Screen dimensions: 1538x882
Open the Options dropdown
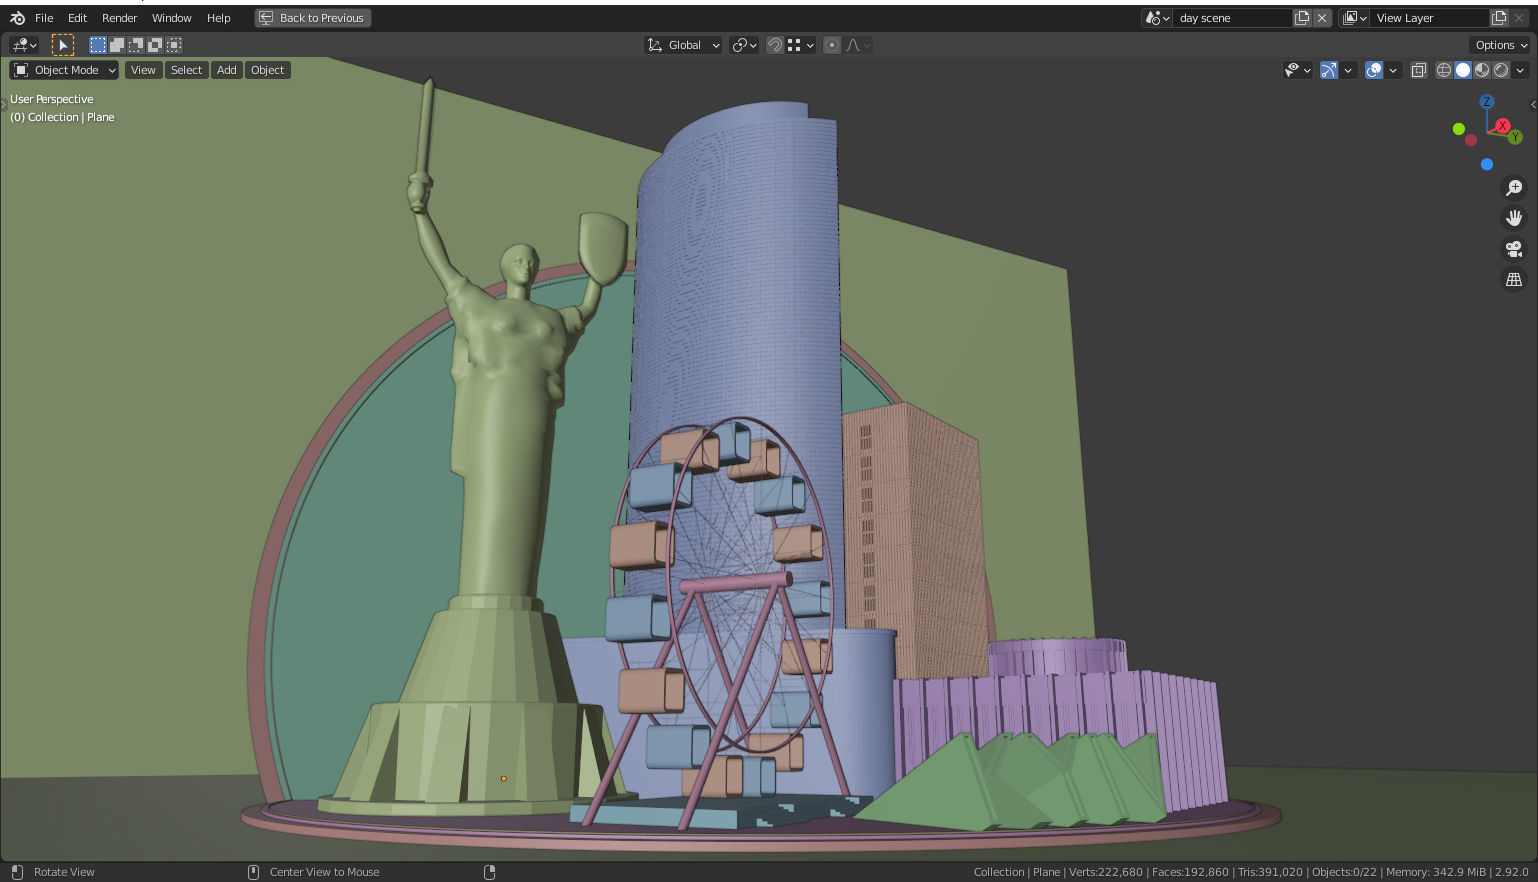(1500, 45)
